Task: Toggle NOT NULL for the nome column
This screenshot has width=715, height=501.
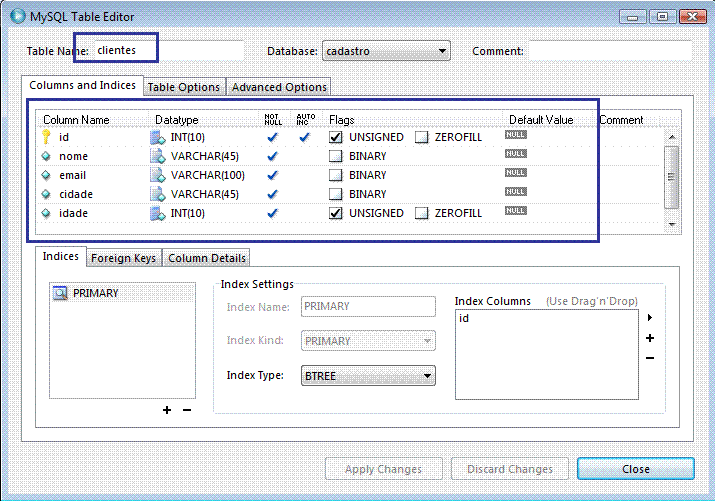Action: click(x=273, y=156)
